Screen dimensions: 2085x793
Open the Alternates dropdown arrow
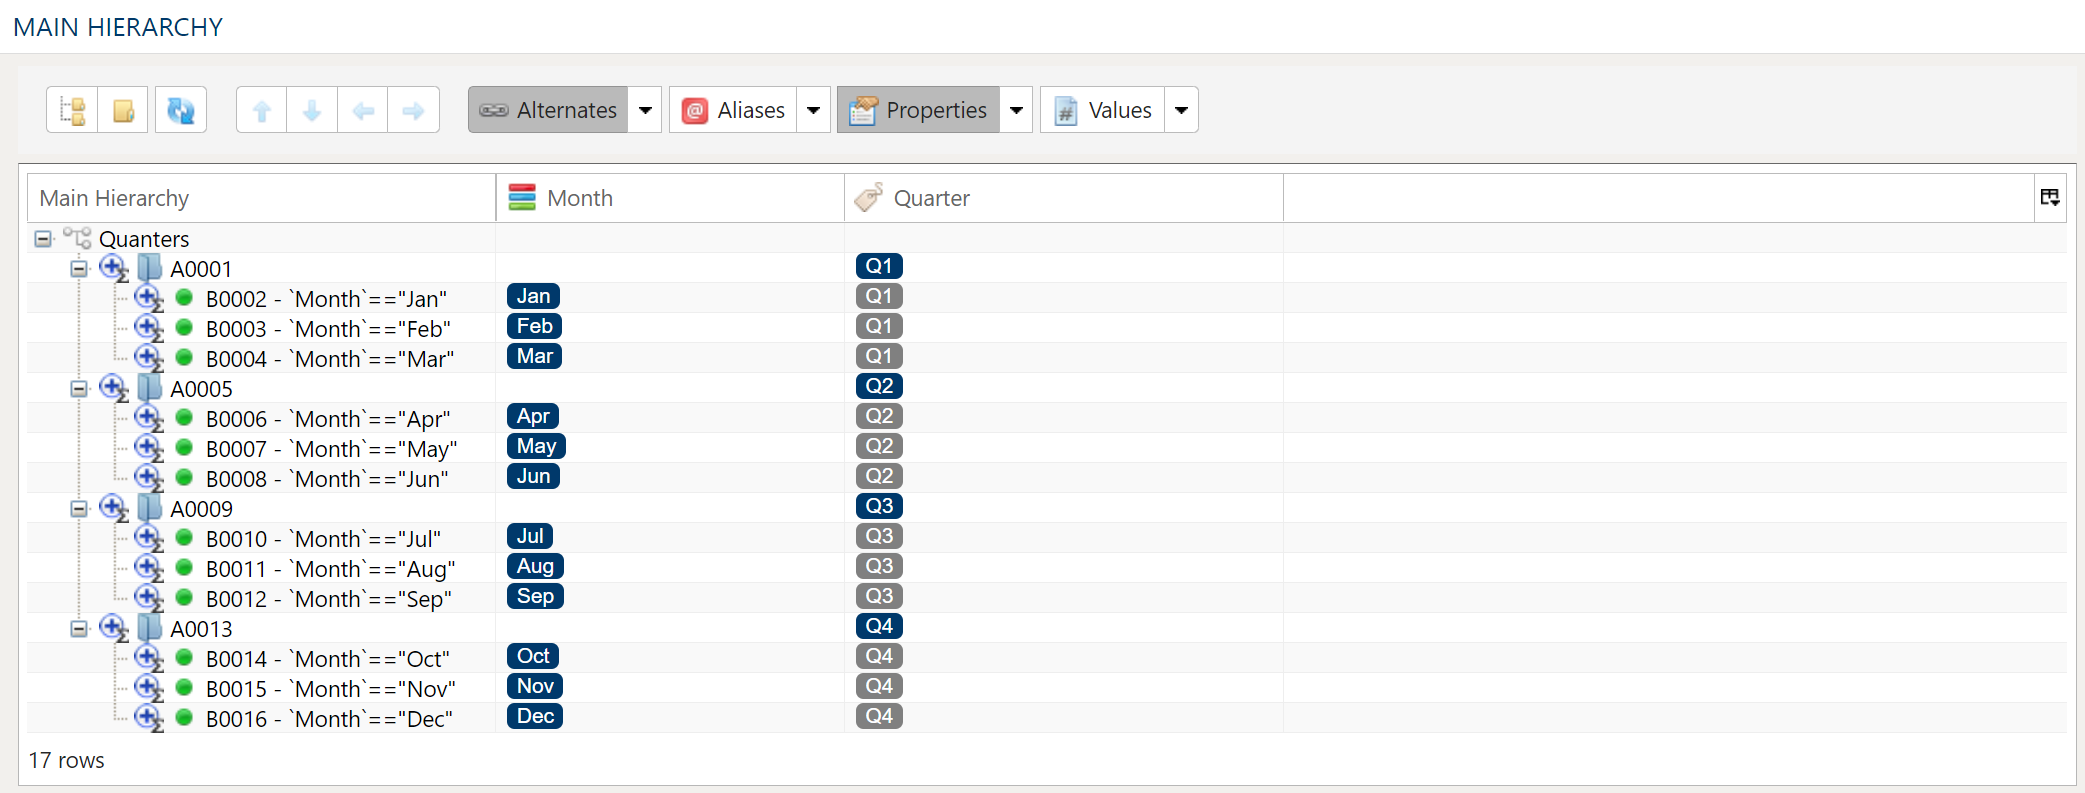click(645, 110)
